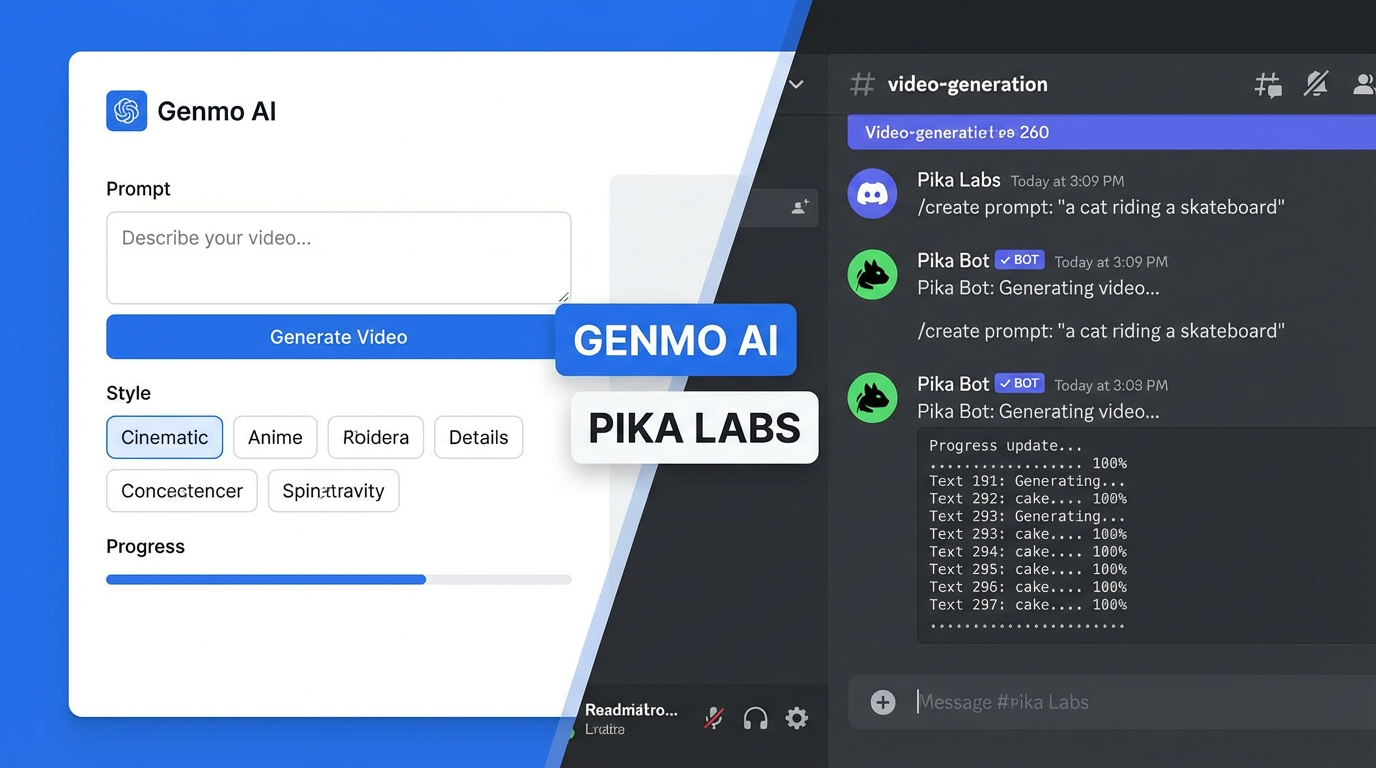Focus the Describe your video prompt field
The image size is (1376, 768).
tap(338, 257)
